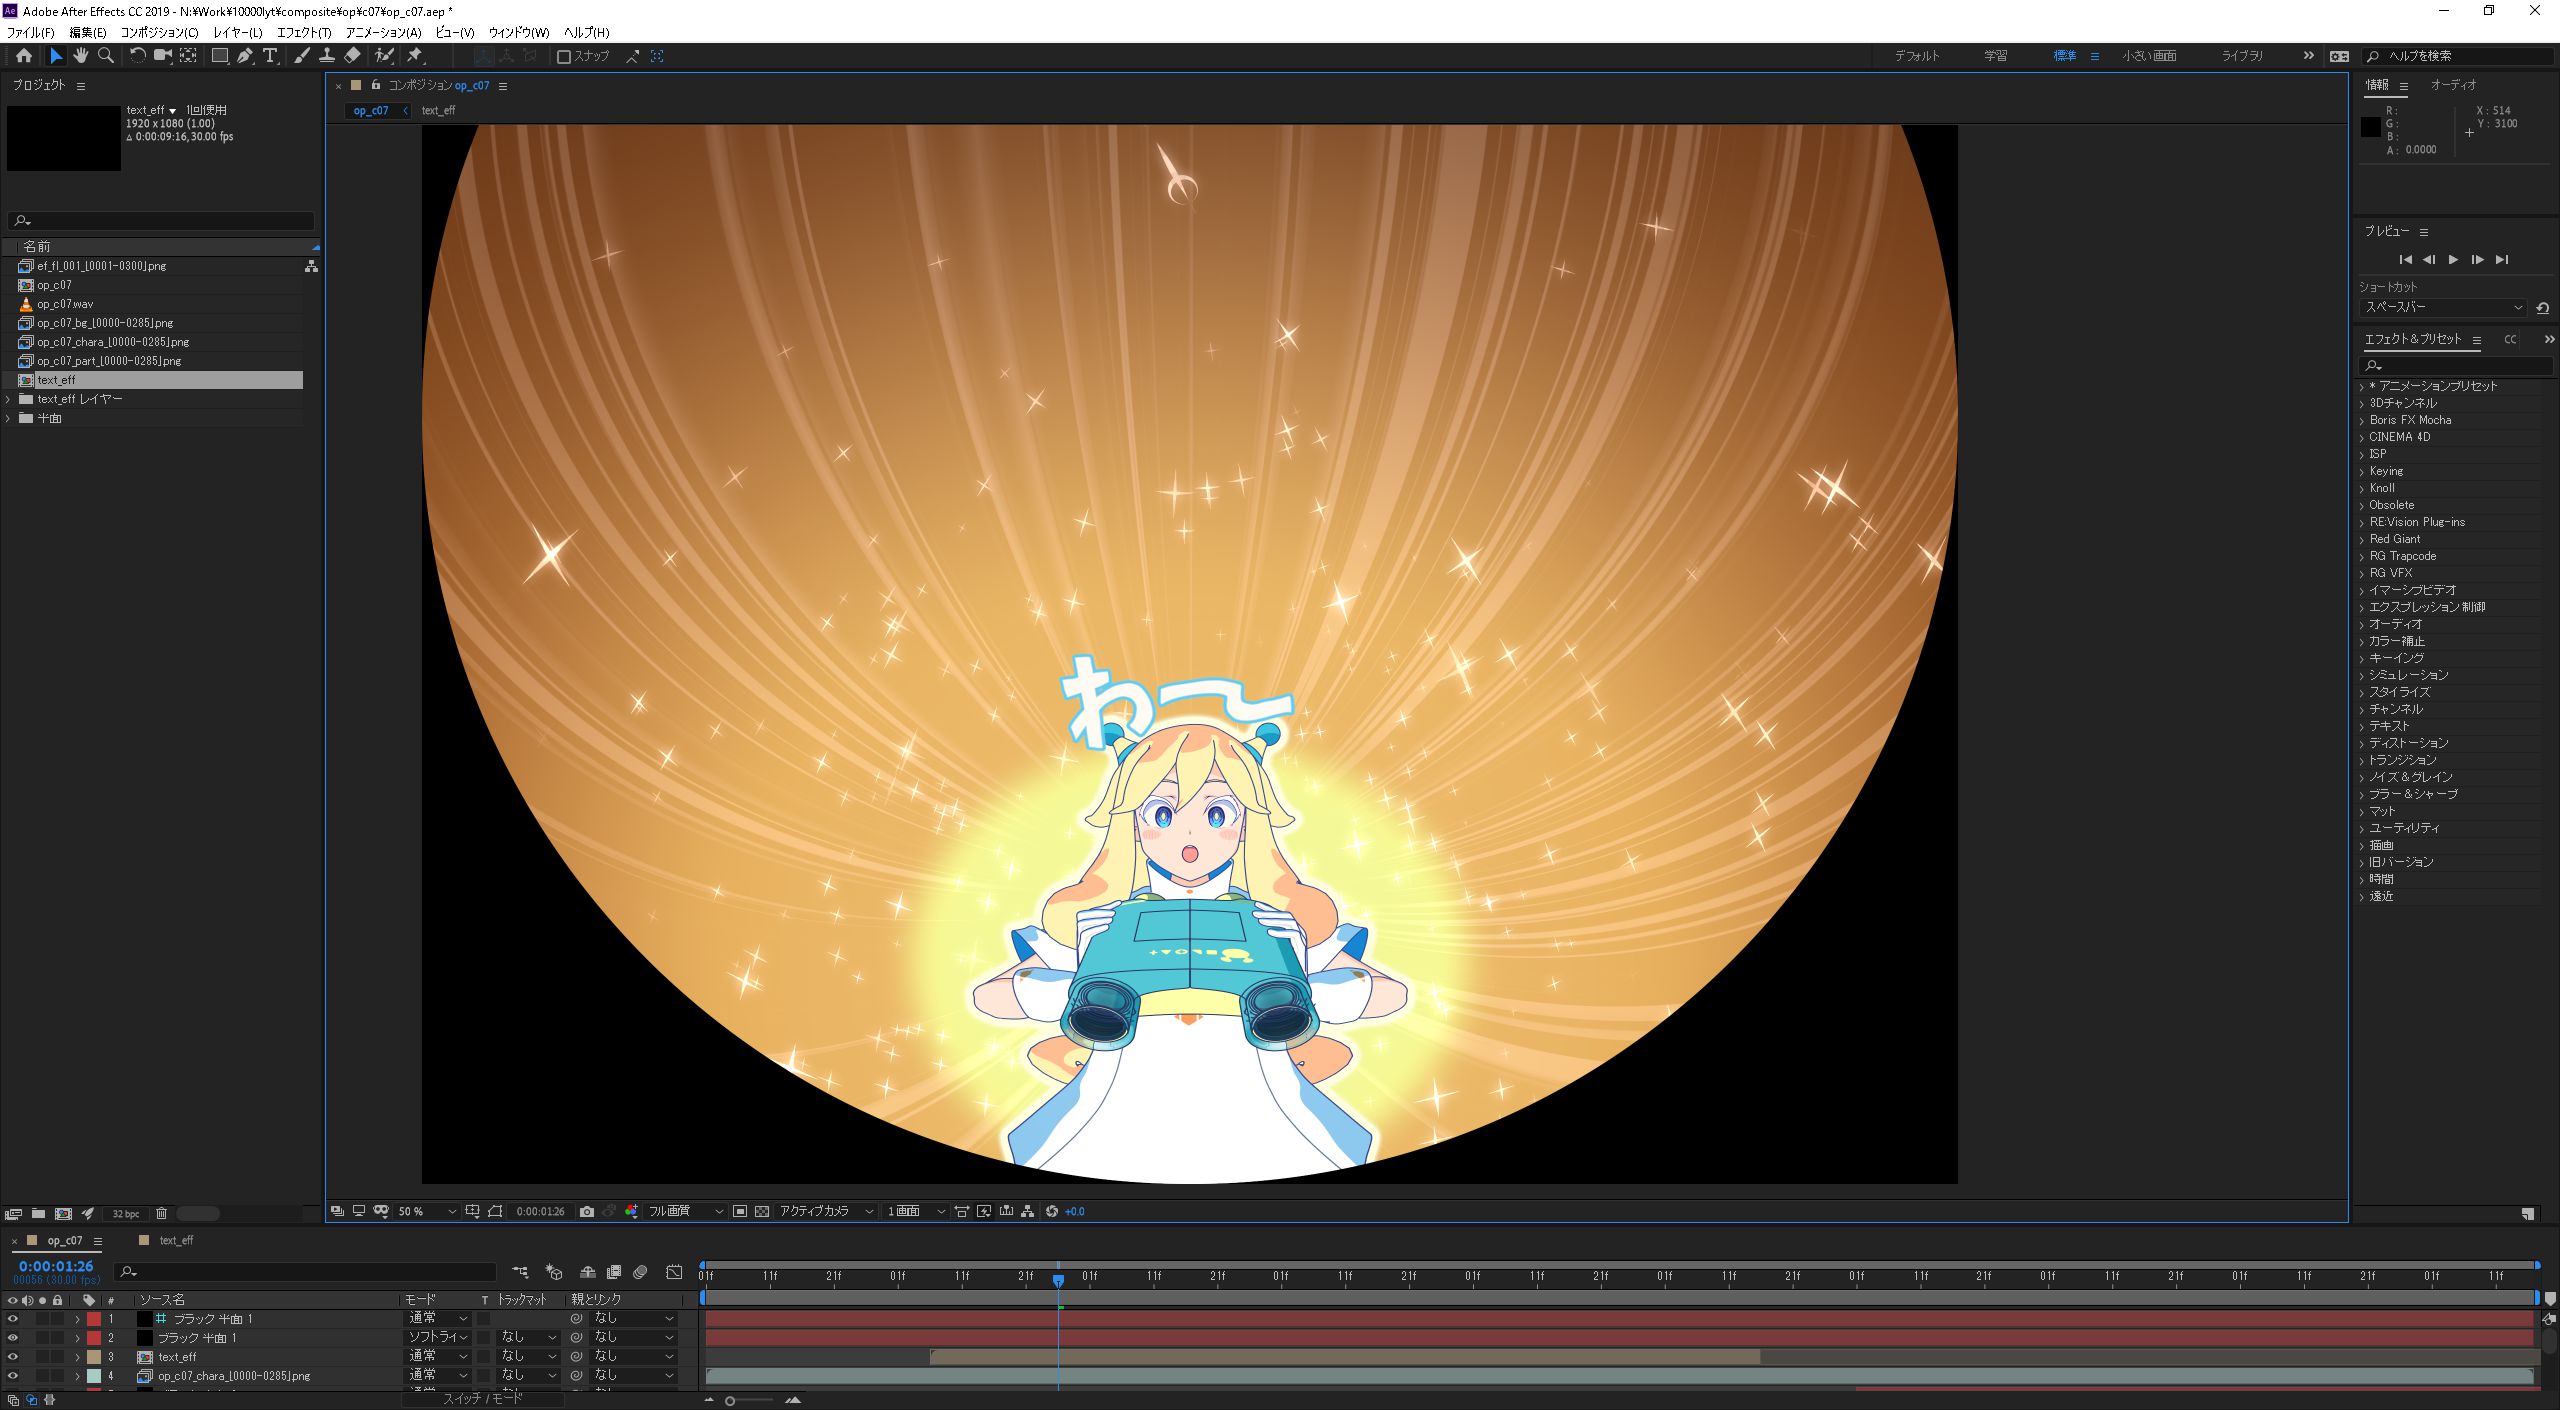Open the フル画質 resolution dropdown
Screen dimensions: 2560x1410
click(x=686, y=1211)
